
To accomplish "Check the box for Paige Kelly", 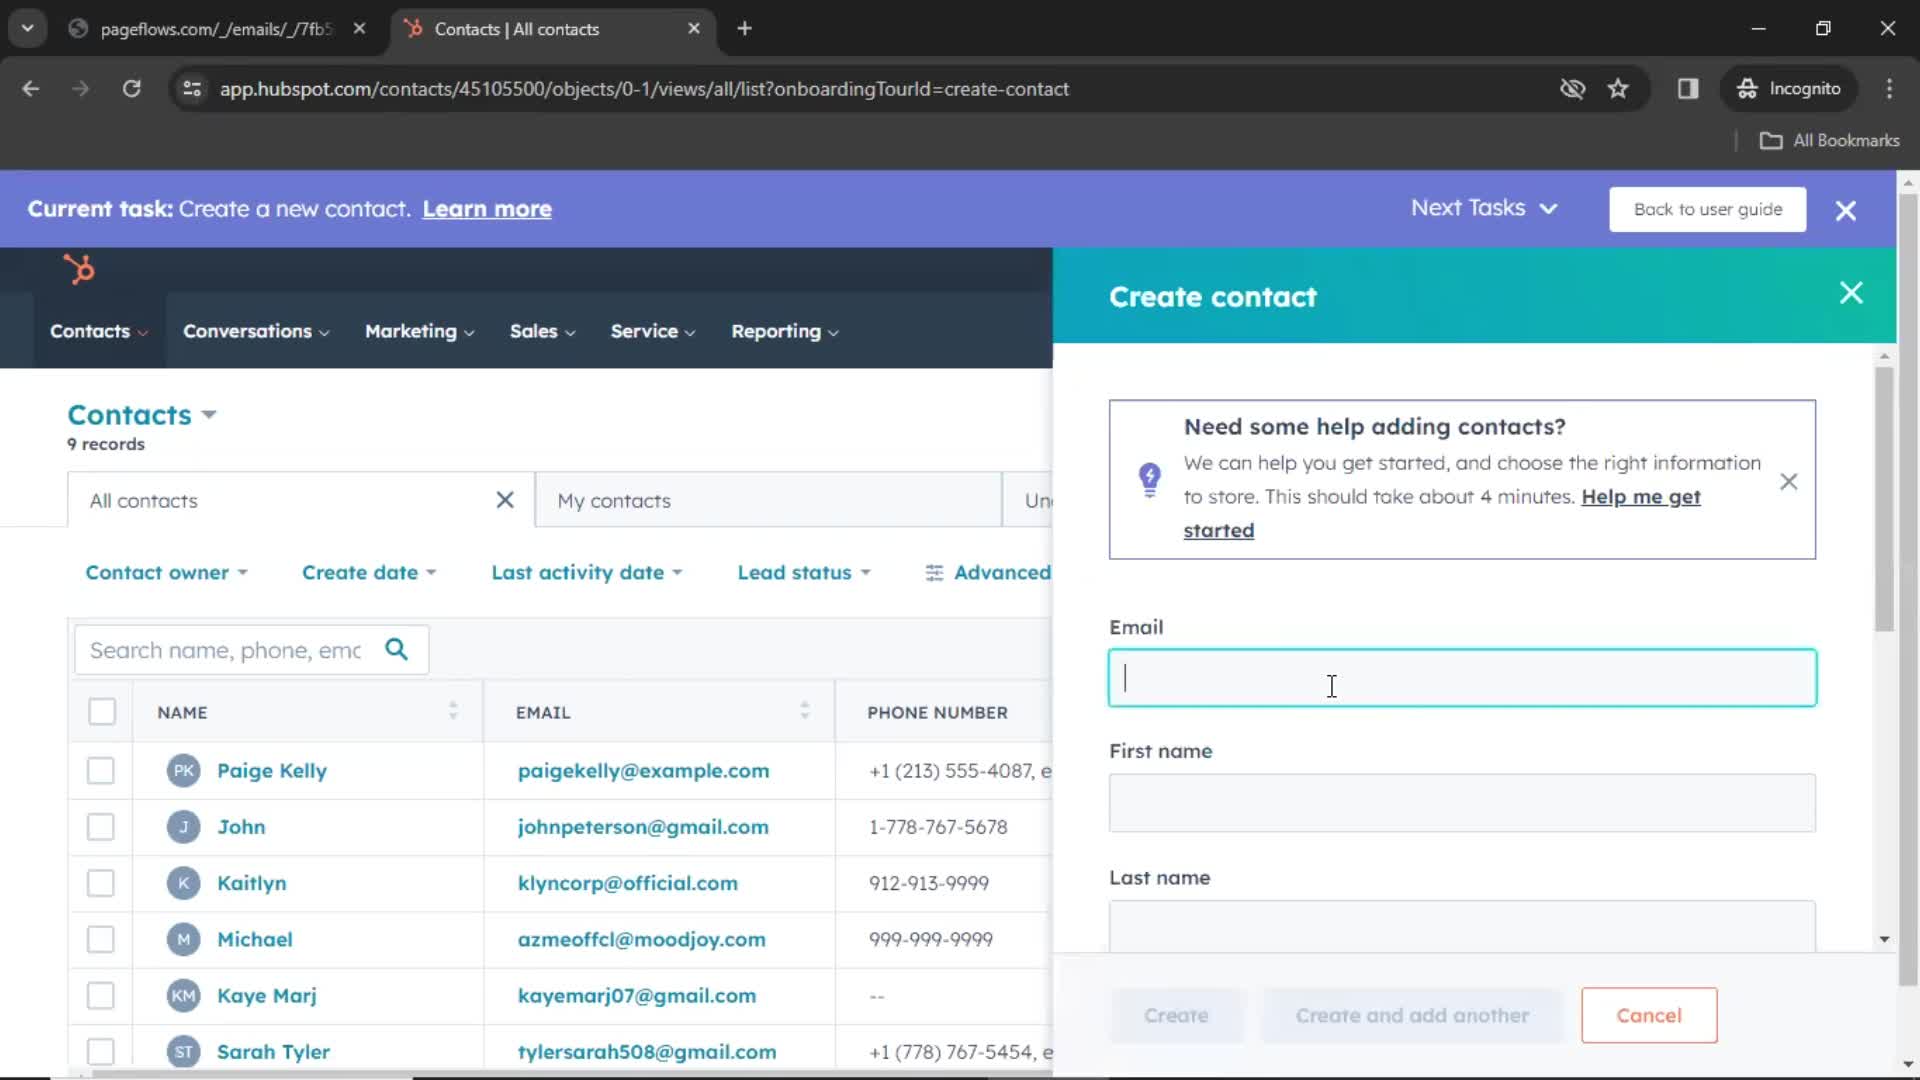I will [x=101, y=771].
